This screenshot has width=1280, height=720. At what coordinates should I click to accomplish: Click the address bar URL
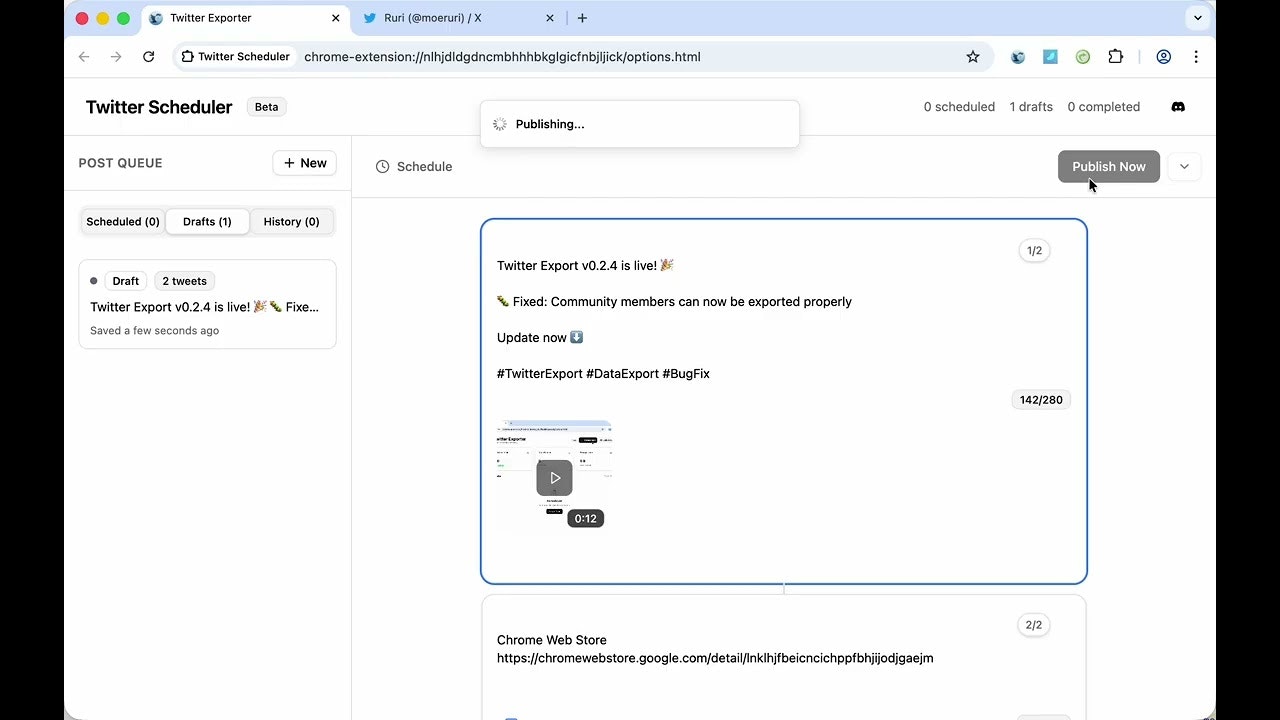click(x=502, y=57)
